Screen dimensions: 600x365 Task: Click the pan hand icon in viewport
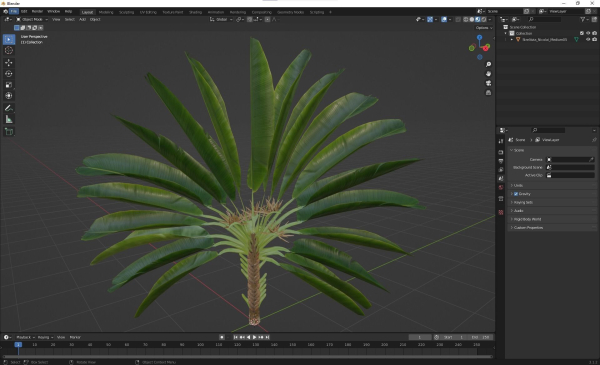[x=488, y=74]
